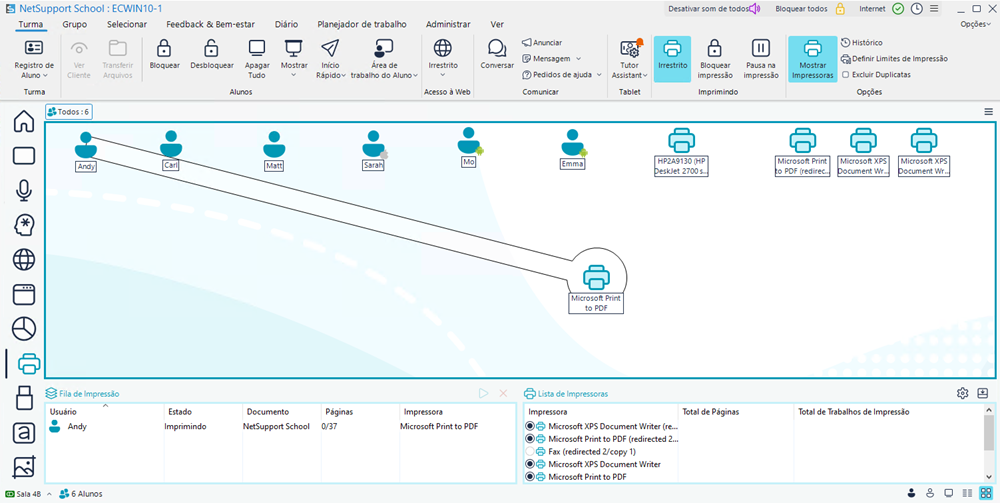Expand Mostrar dropdown arrow
Viewport: 1000px width, 503px height.
pos(294,75)
